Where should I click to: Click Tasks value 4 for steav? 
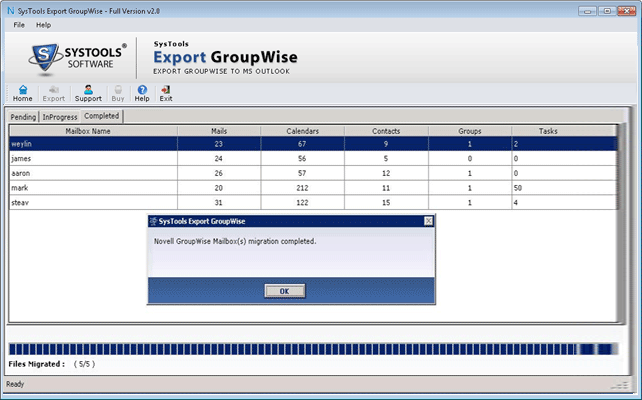coord(515,203)
